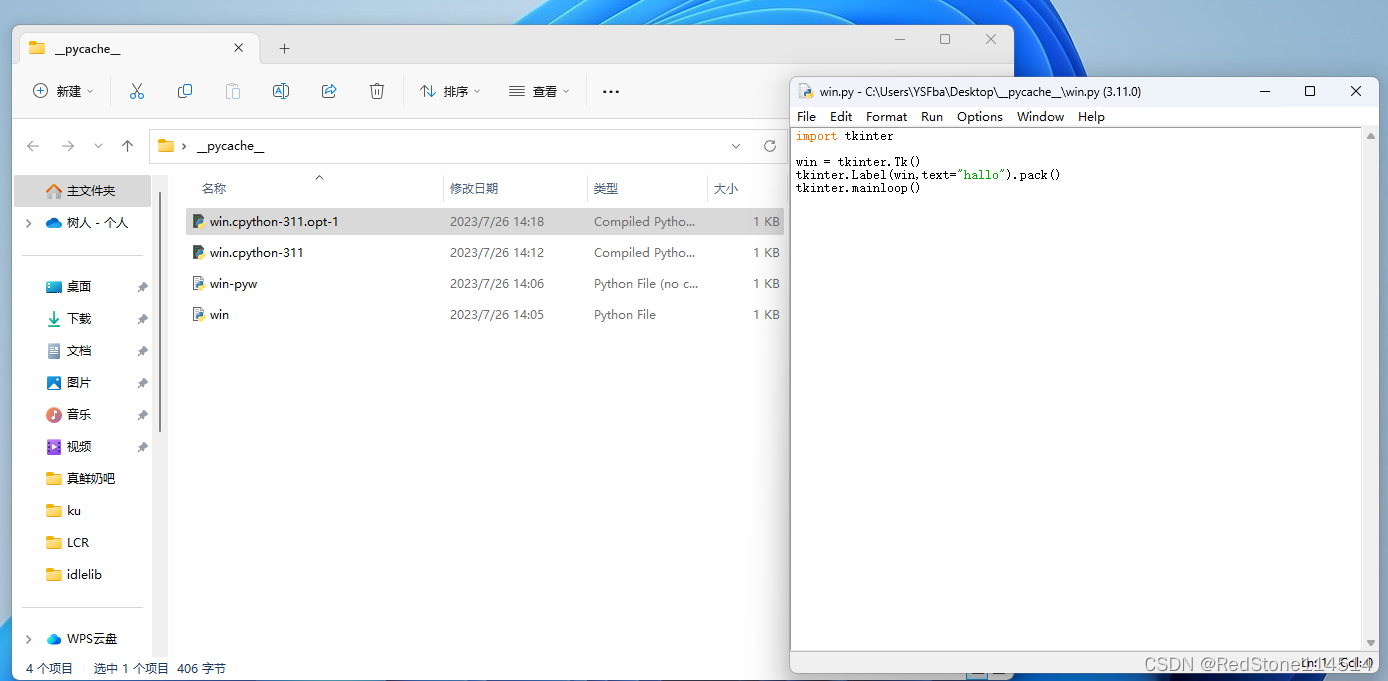Click the IDLE editor vertical scrollbar

coord(1370,390)
